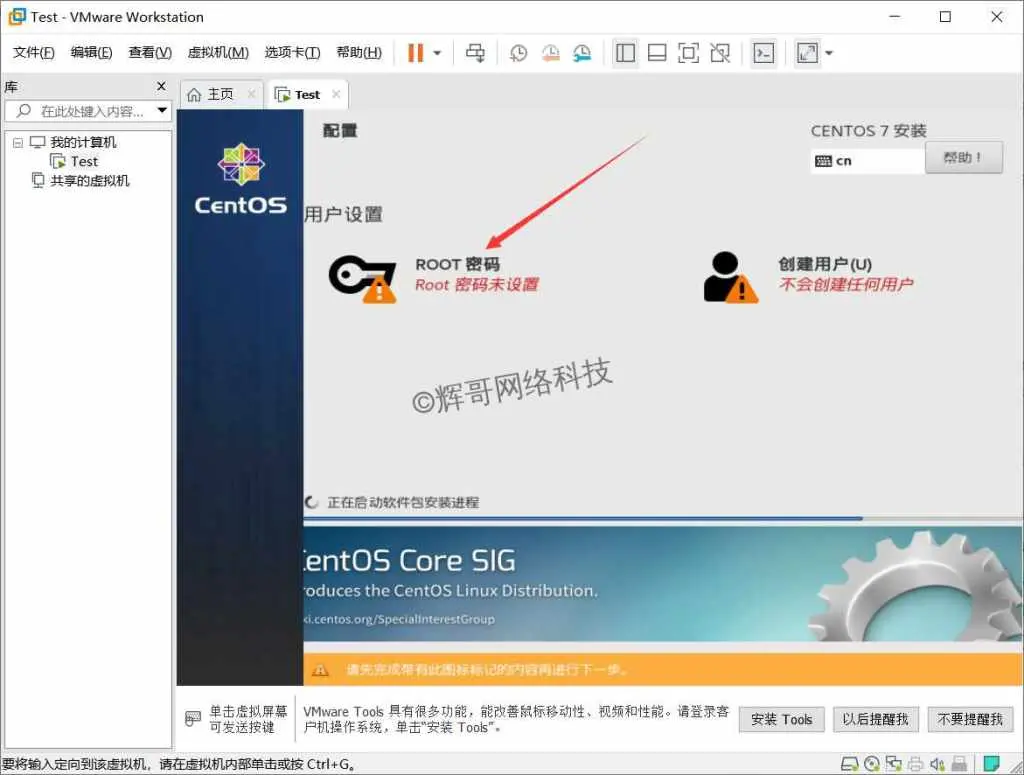Click the installation progress bar
The image size is (1024, 775).
point(663,518)
